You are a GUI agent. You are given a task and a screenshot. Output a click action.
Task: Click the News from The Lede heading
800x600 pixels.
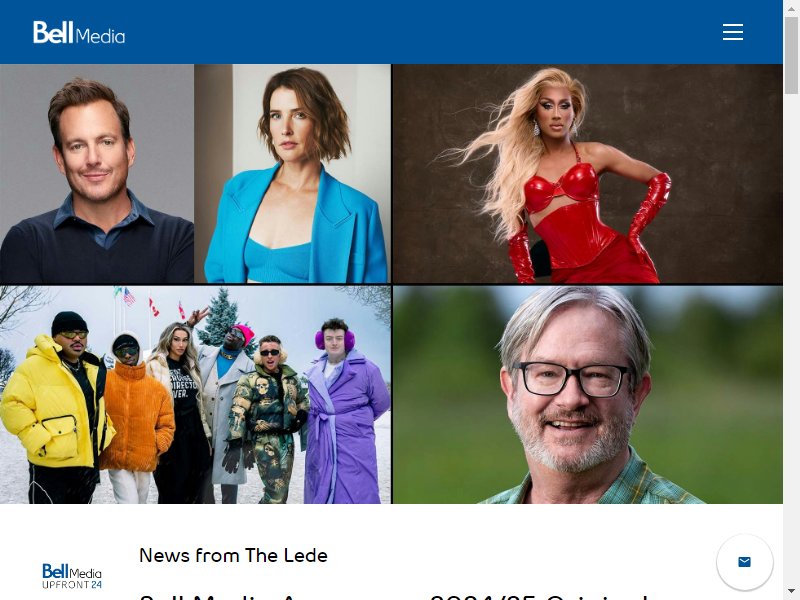click(x=233, y=555)
